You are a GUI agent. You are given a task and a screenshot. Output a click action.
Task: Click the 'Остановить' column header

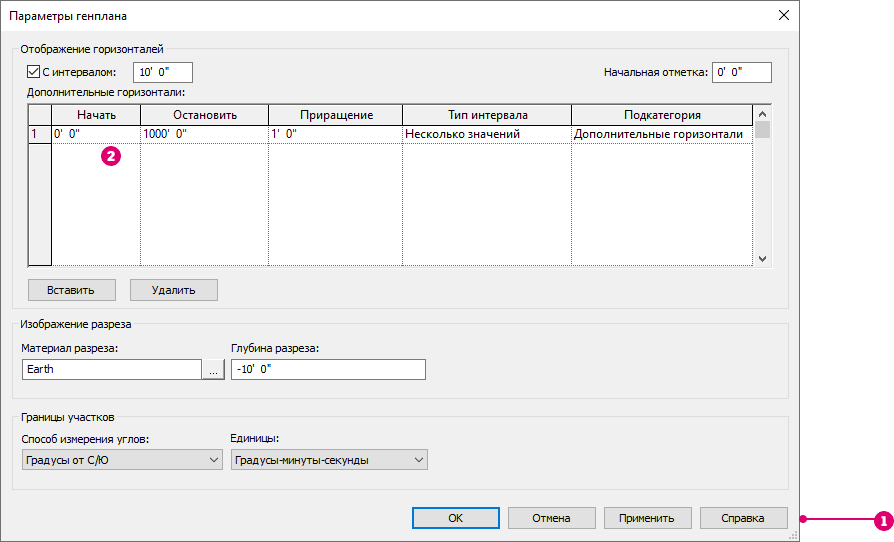click(204, 115)
